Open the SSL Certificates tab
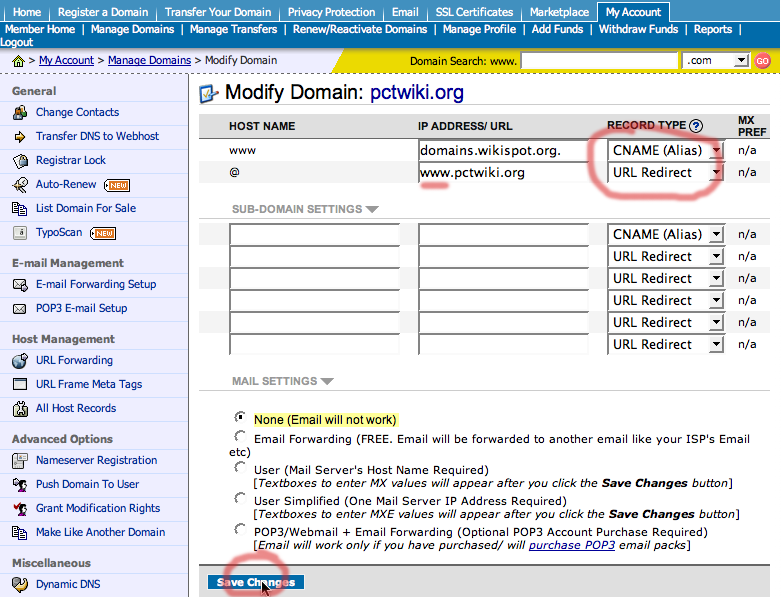Screen dimensions: 781x597 click(x=474, y=12)
